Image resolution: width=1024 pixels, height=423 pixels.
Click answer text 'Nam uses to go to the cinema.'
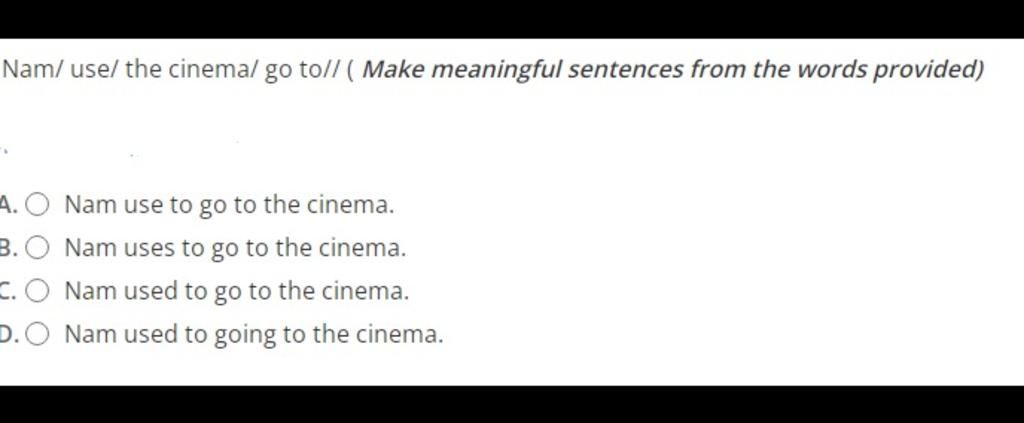236,249
